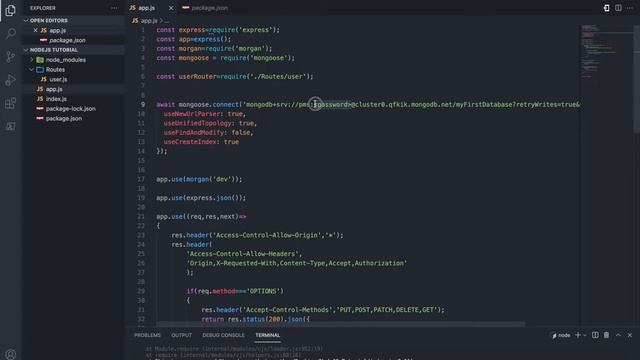The height and width of the screenshot is (360, 640).
Task: Select app.js in the file tree
Action: pos(54,89)
